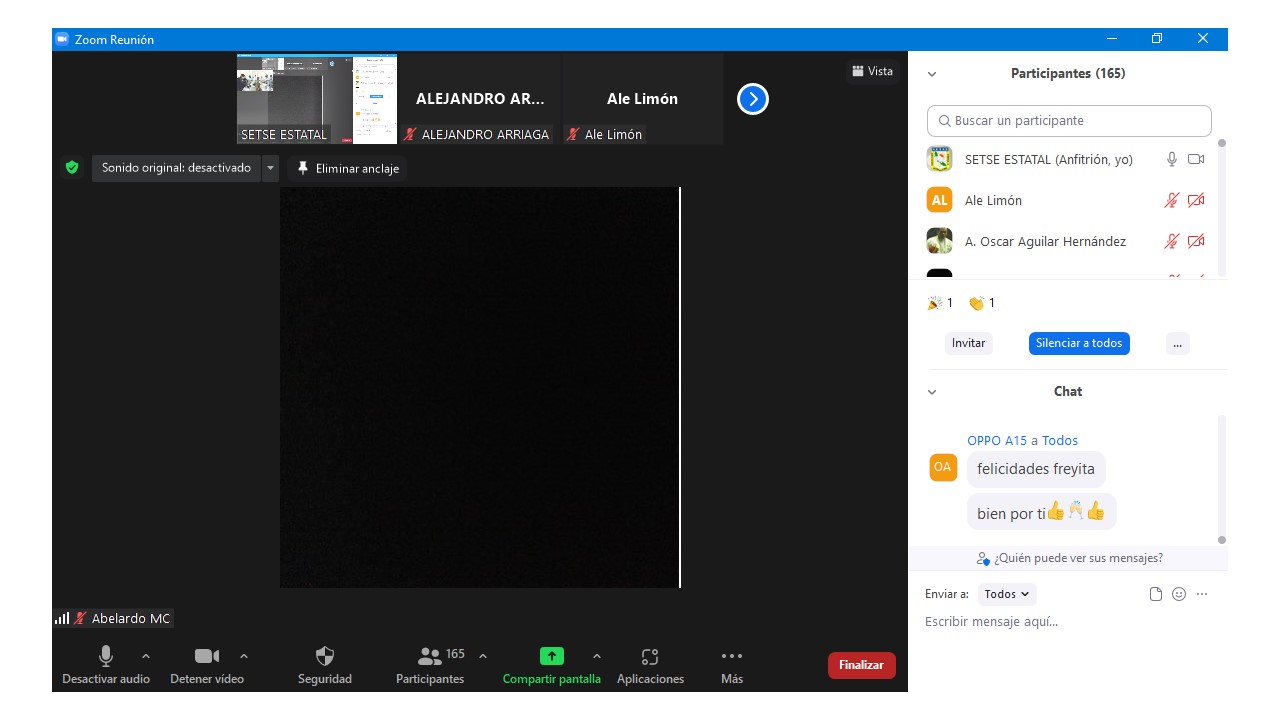Click the participants list scrollbar
Image resolution: width=1280 pixels, height=720 pixels.
[x=1221, y=208]
